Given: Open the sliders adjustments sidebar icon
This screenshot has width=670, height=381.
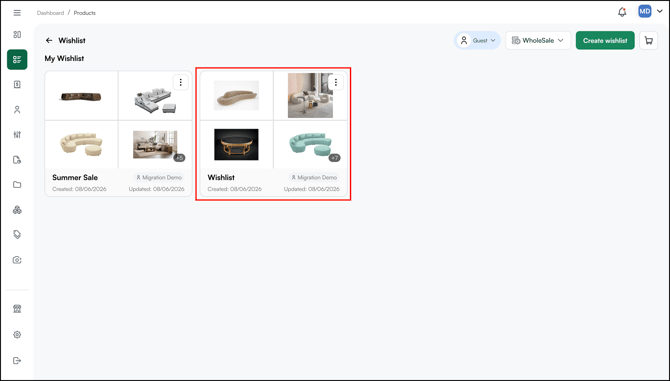Looking at the screenshot, I should coord(17,135).
